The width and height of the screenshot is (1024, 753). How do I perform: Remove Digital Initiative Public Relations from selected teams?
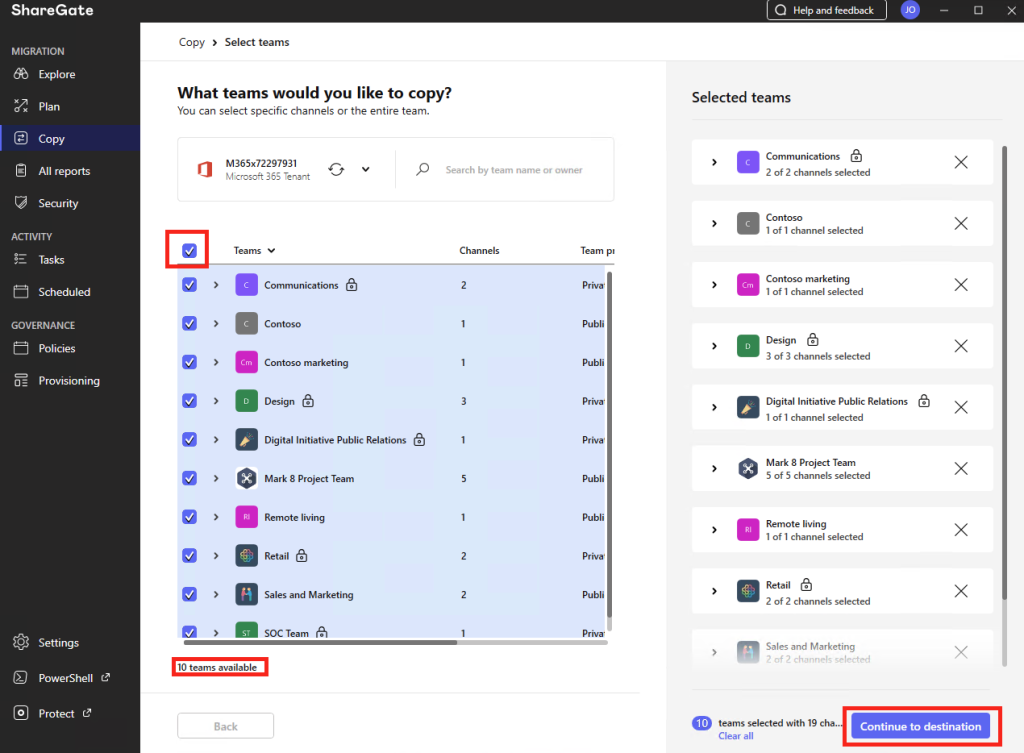[x=961, y=408]
